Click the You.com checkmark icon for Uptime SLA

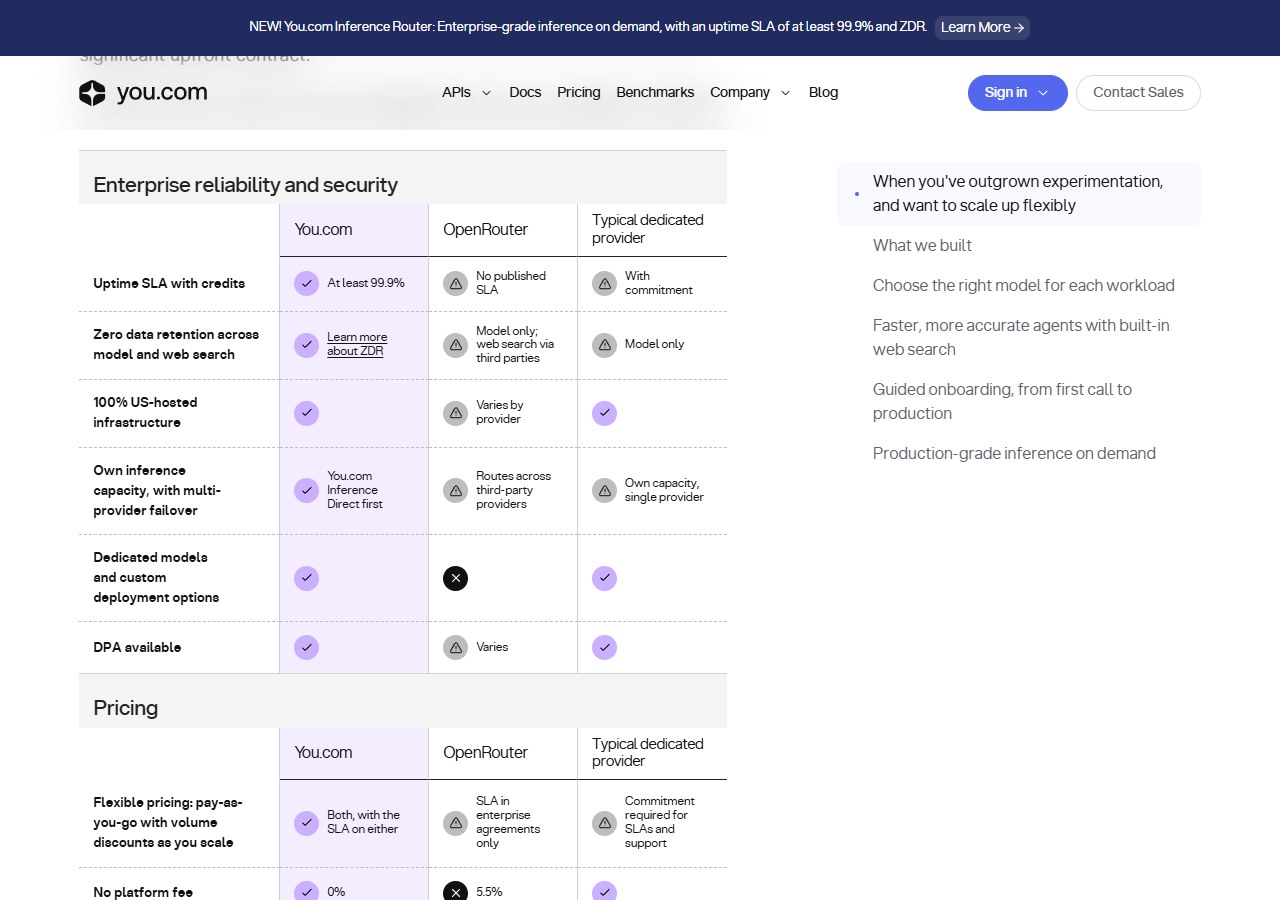pyautogui.click(x=306, y=284)
